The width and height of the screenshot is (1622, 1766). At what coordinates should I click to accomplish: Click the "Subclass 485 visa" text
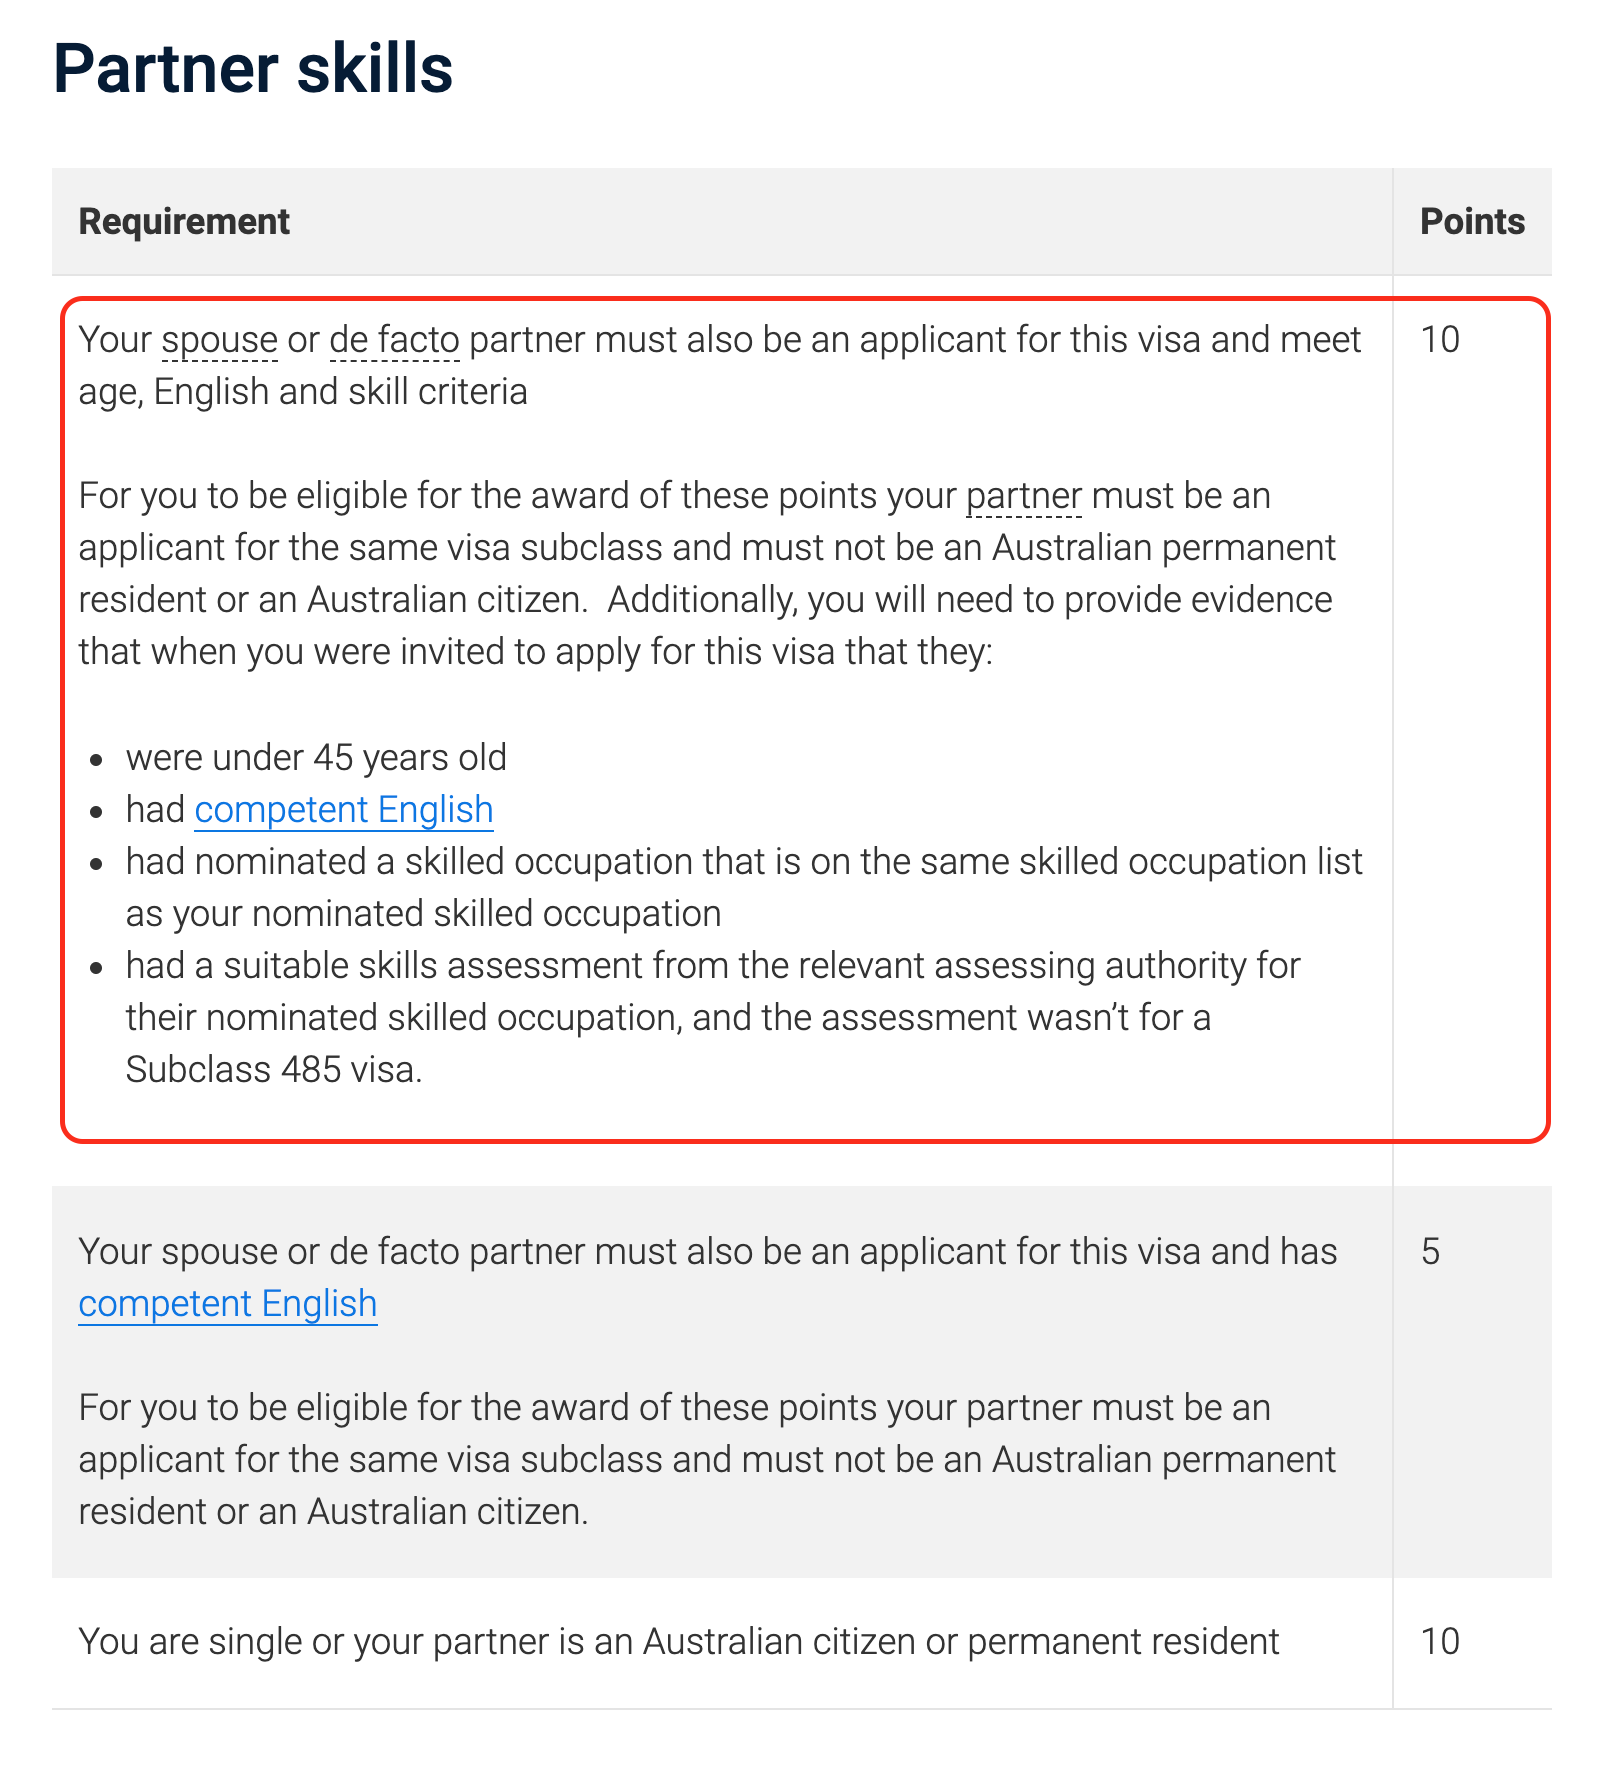(x=273, y=1069)
